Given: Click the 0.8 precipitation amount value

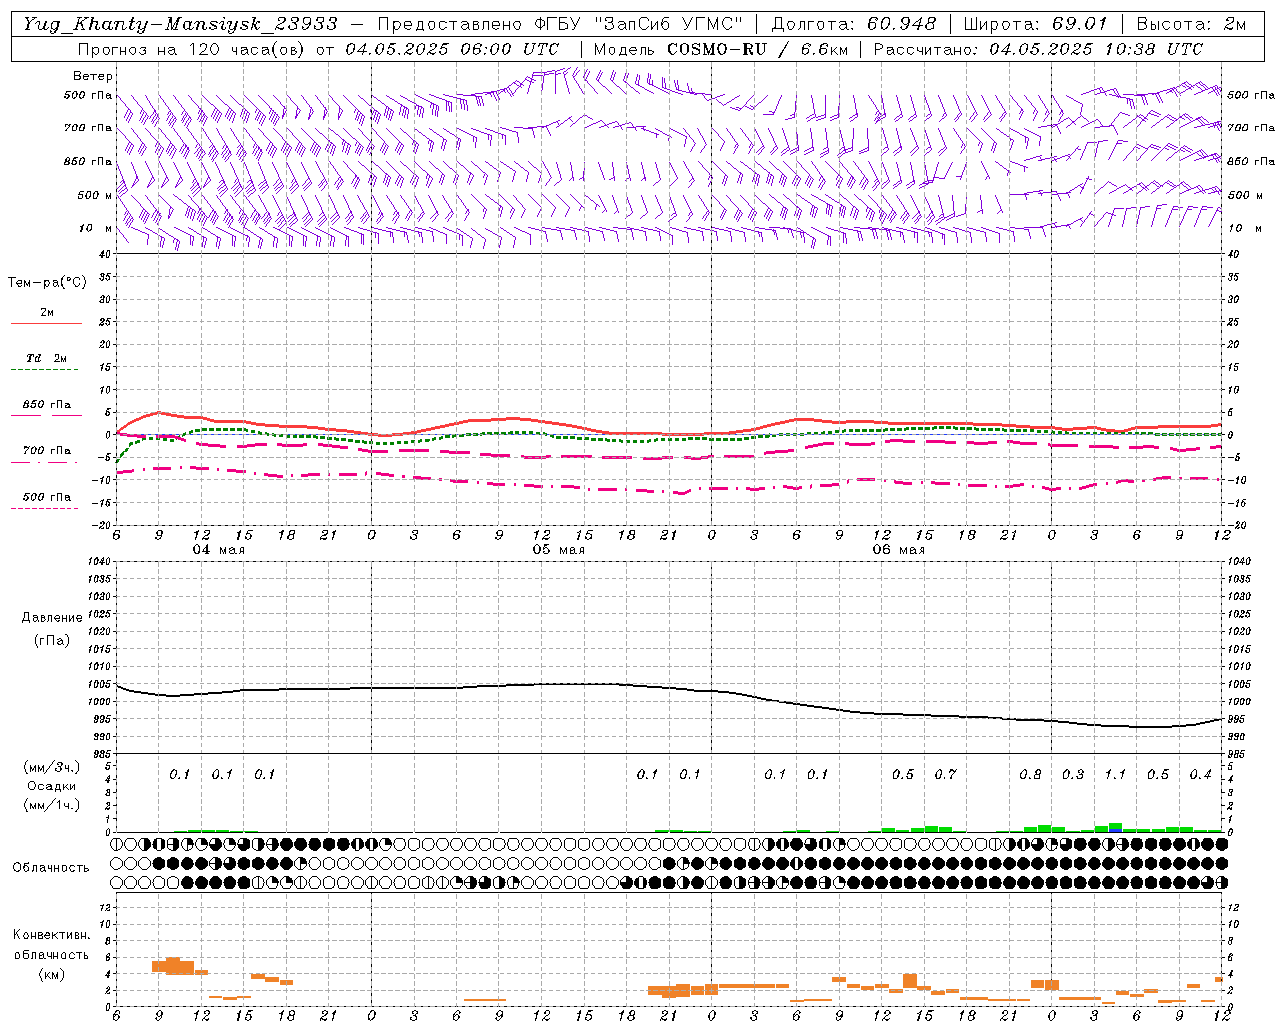Looking at the screenshot, I should (x=1030, y=774).
